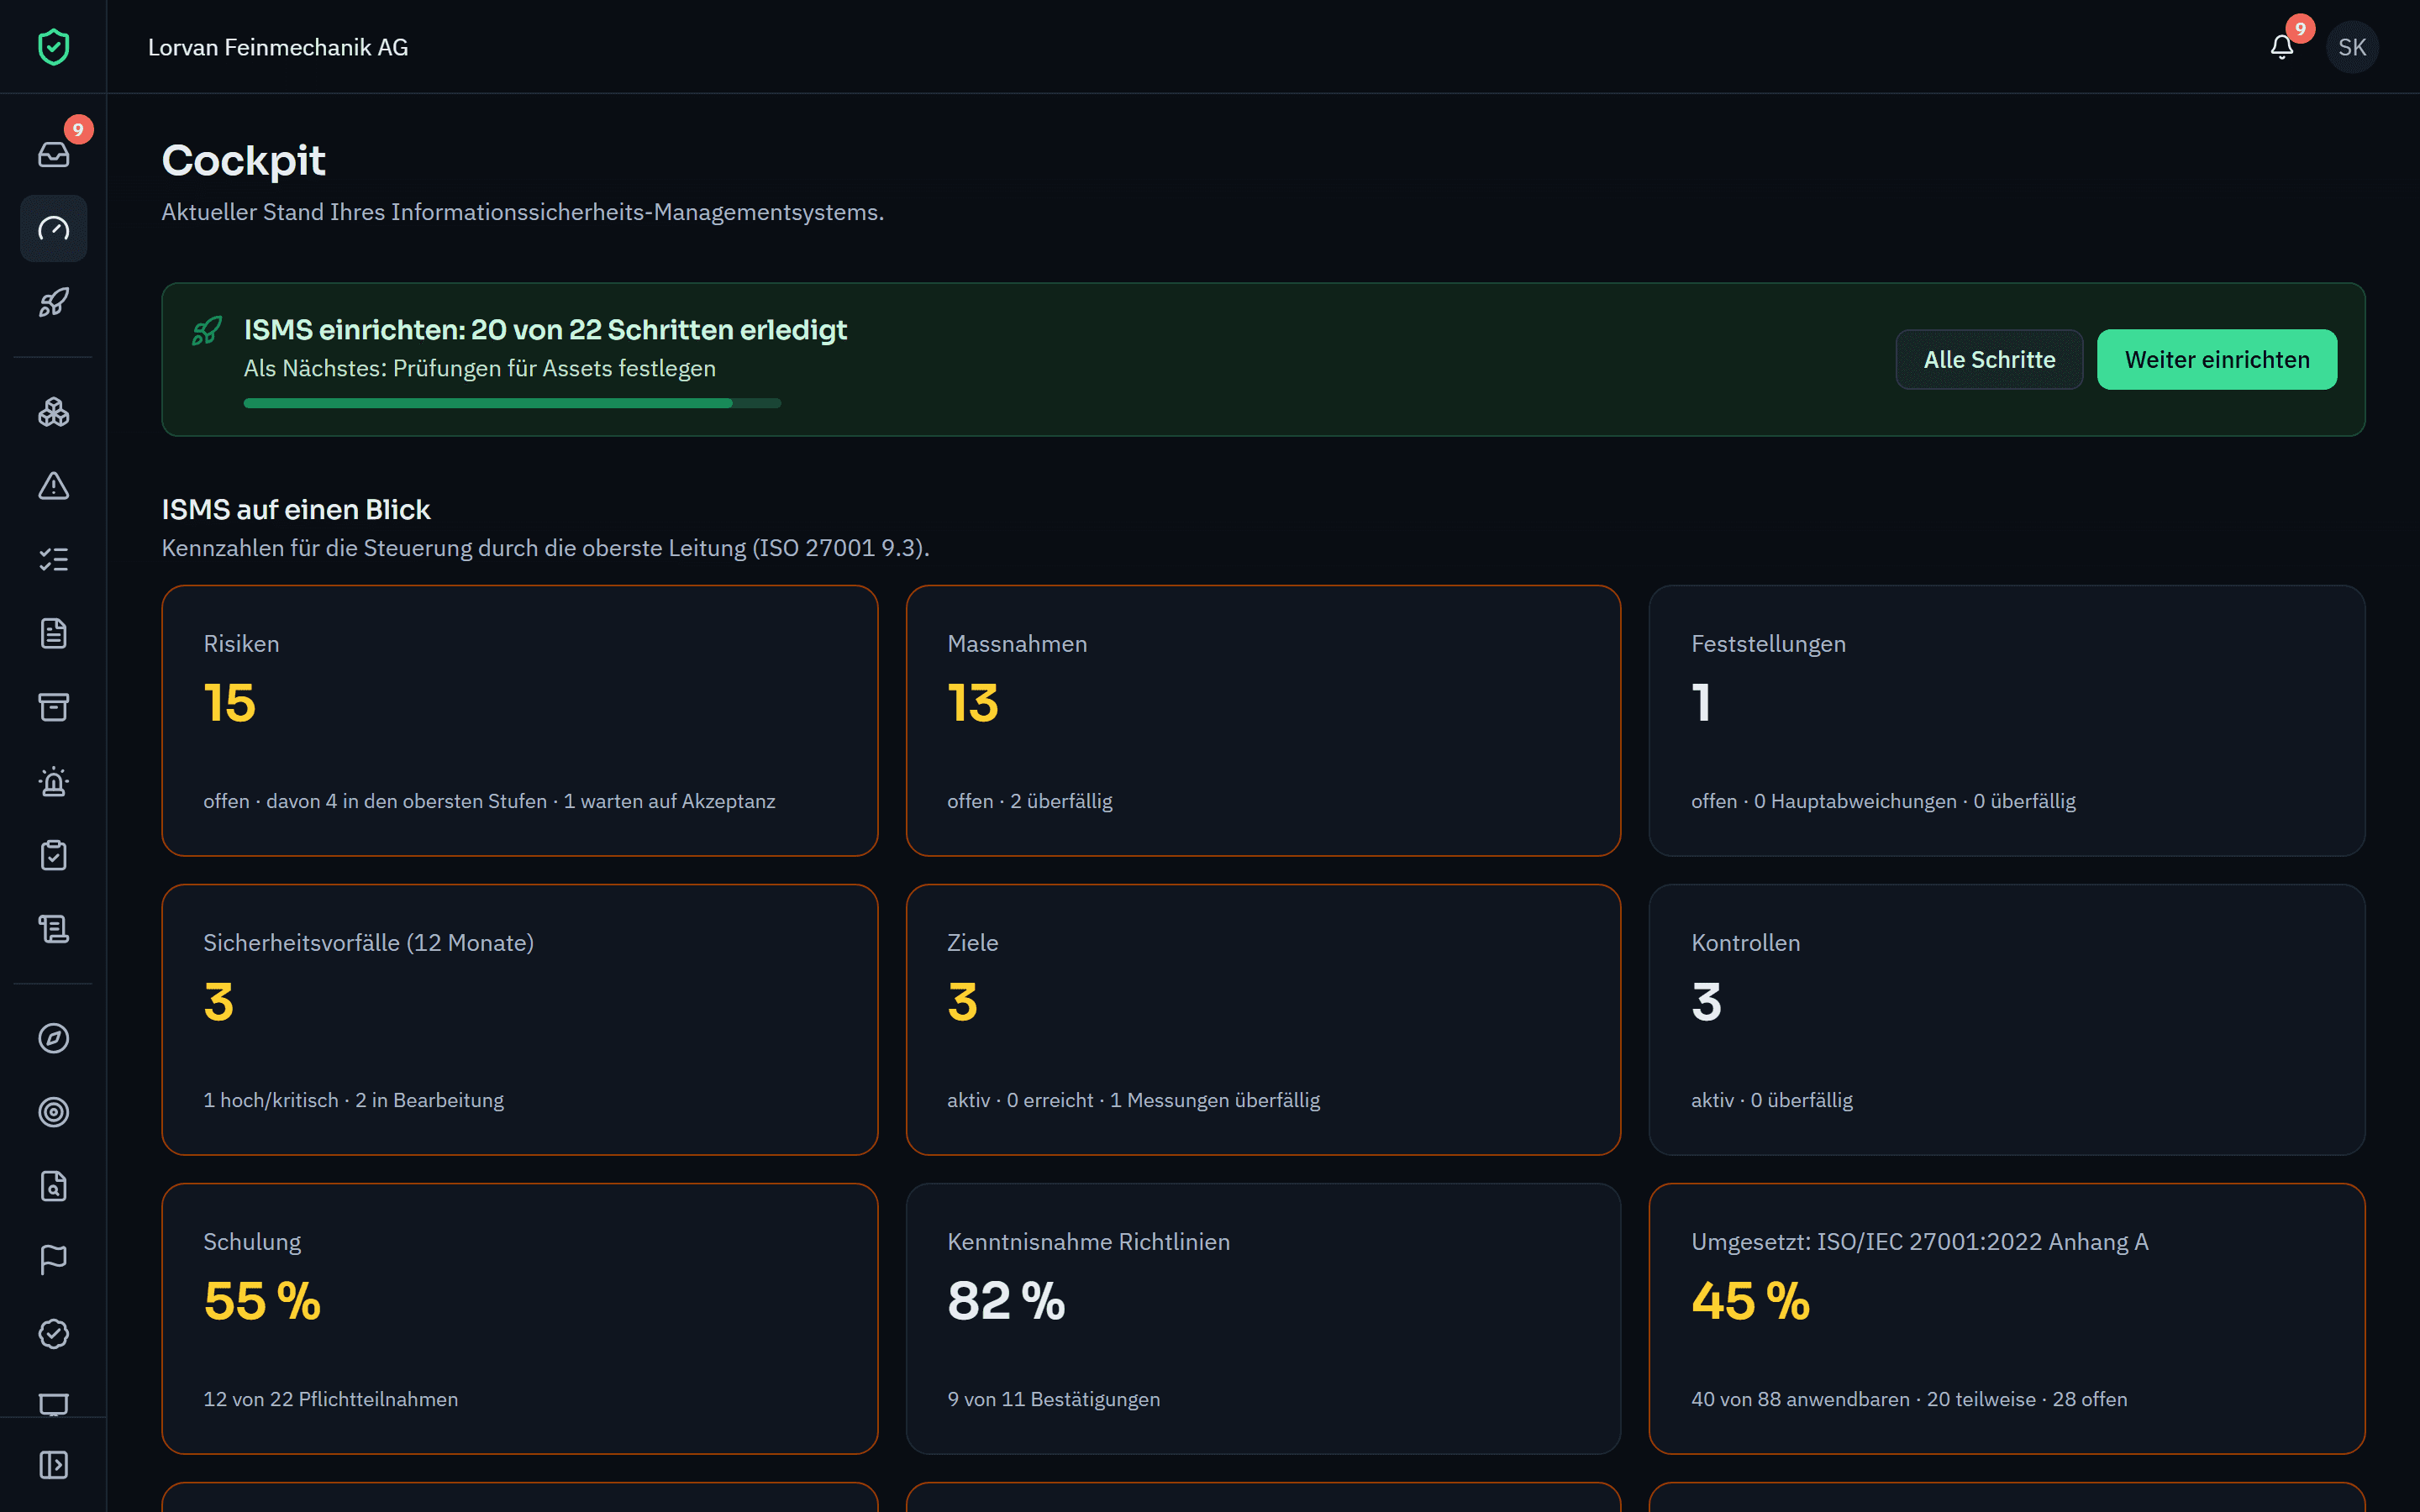Screen dimensions: 2420x1512
Task: Open the flag icon in sidebar
Action: pos(53,1260)
